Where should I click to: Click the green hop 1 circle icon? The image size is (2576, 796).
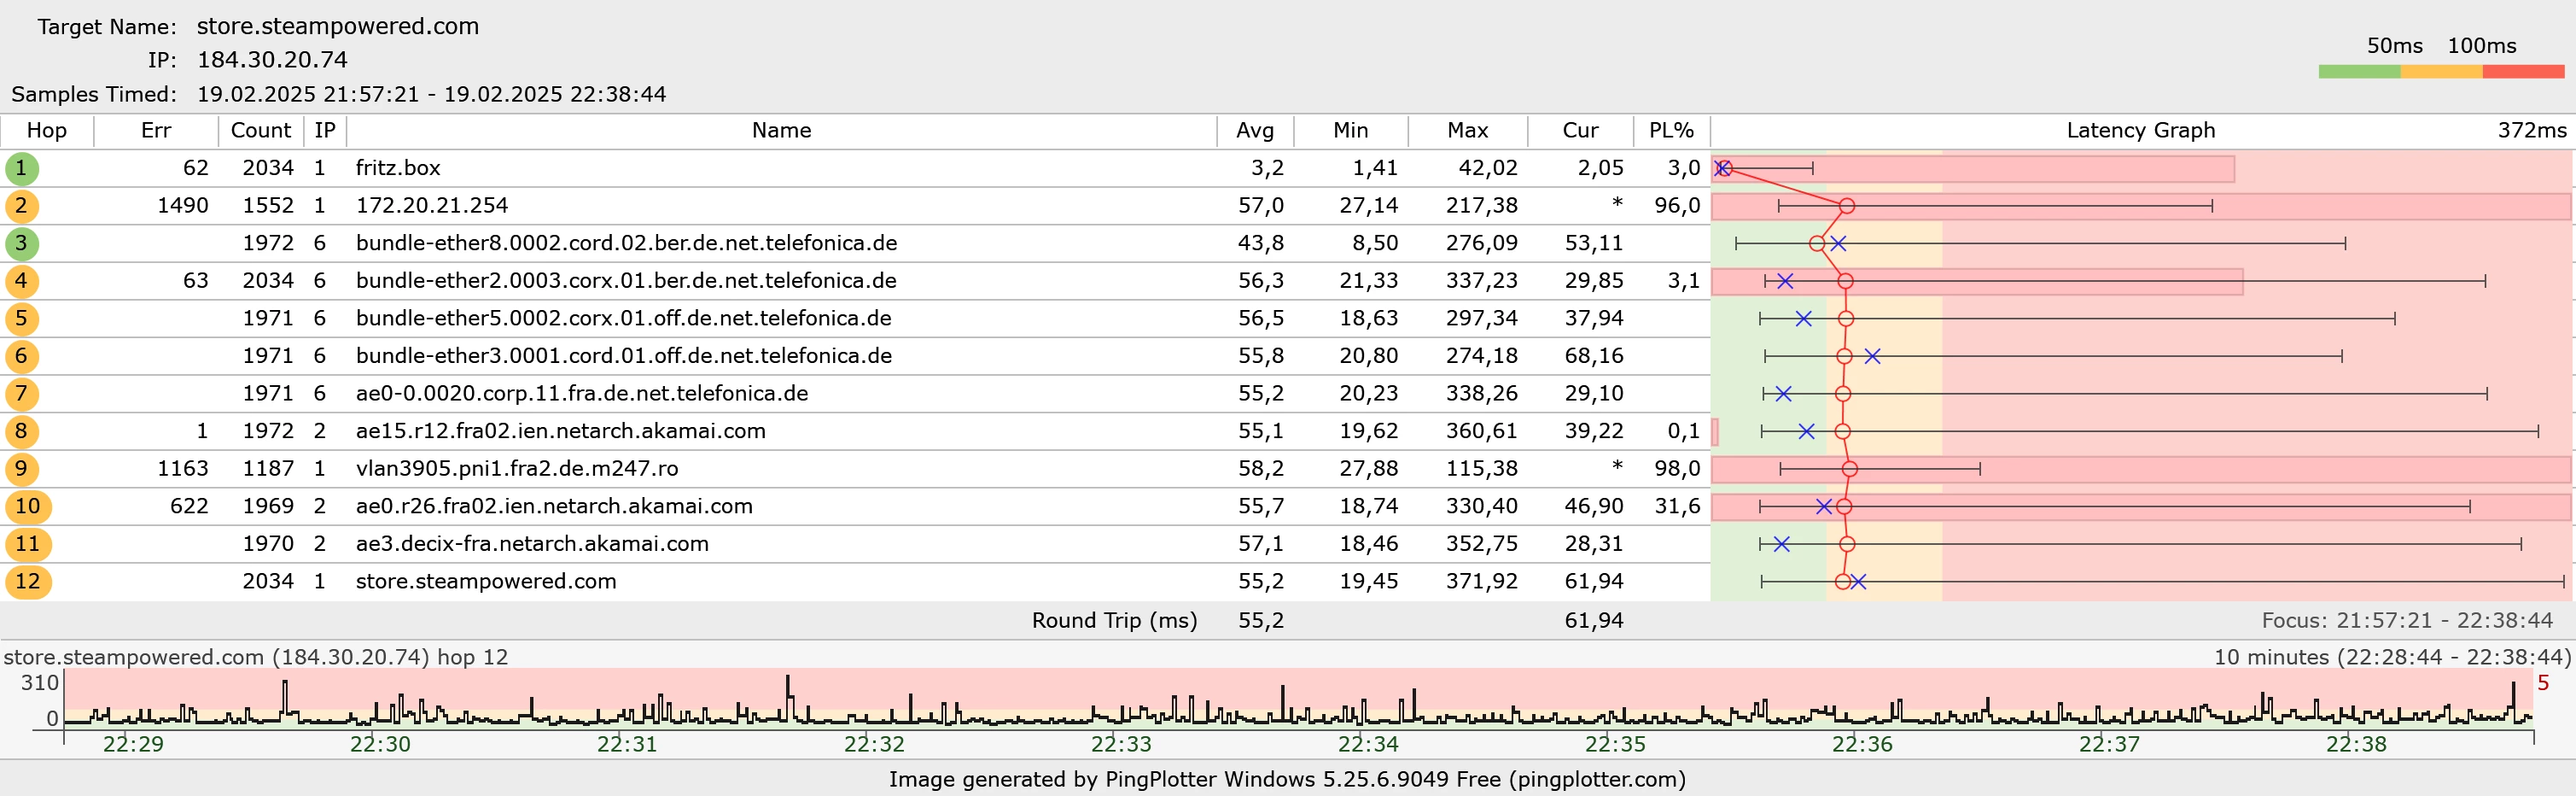[21, 168]
